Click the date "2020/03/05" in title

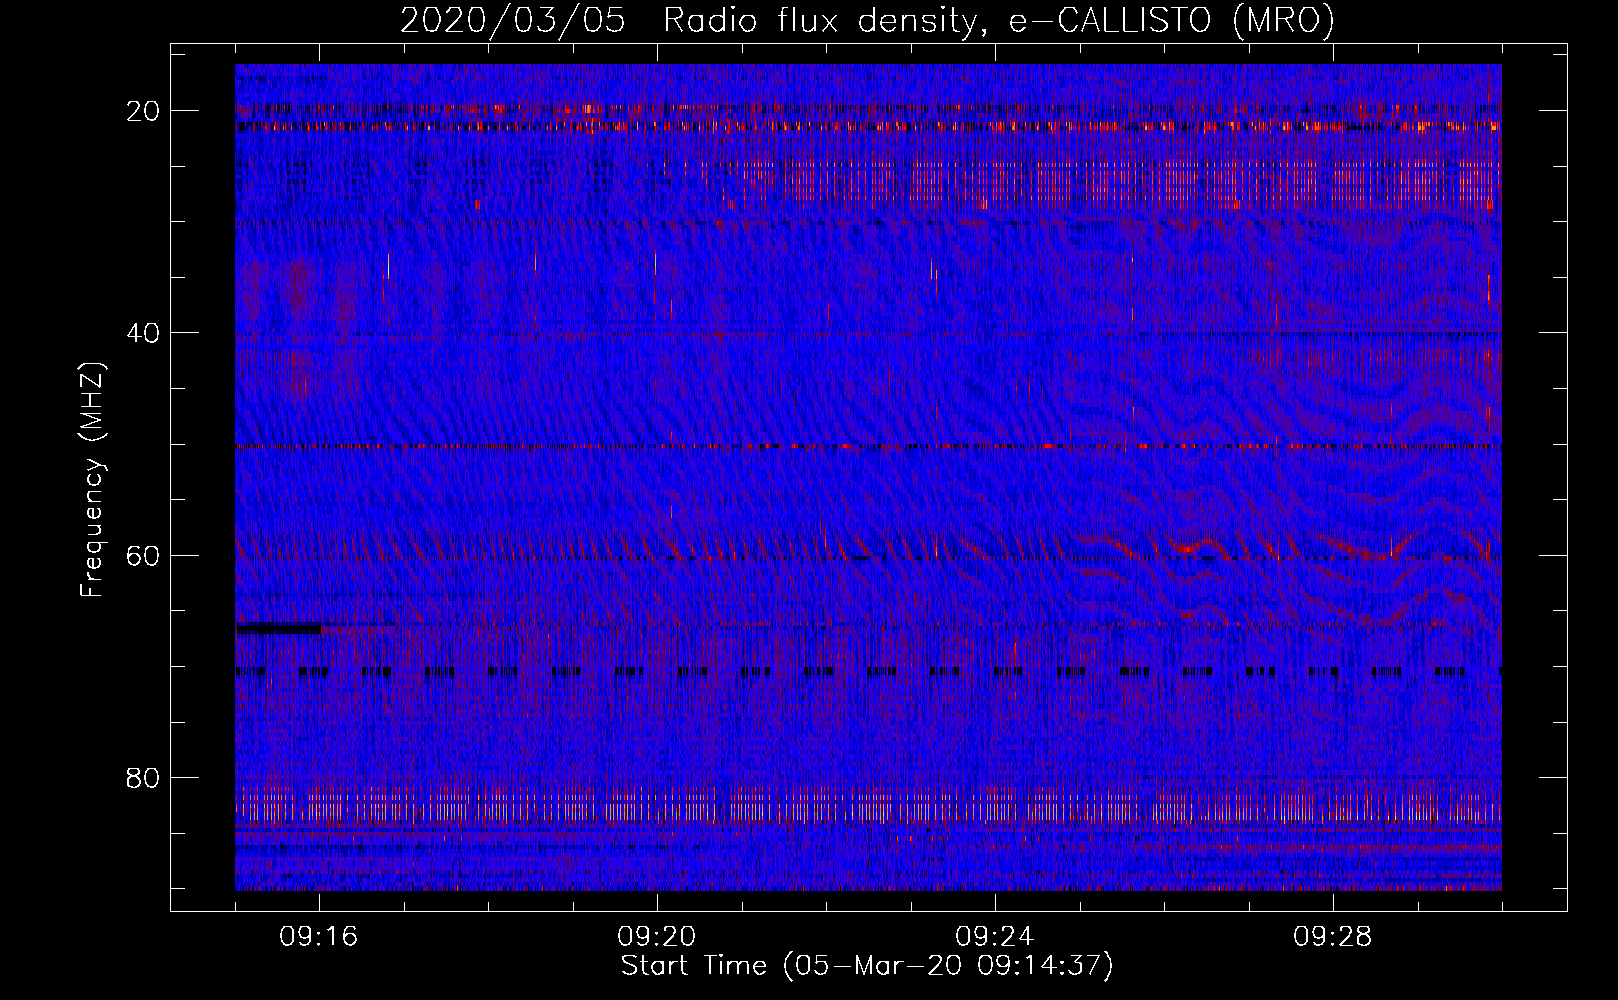click(512, 20)
